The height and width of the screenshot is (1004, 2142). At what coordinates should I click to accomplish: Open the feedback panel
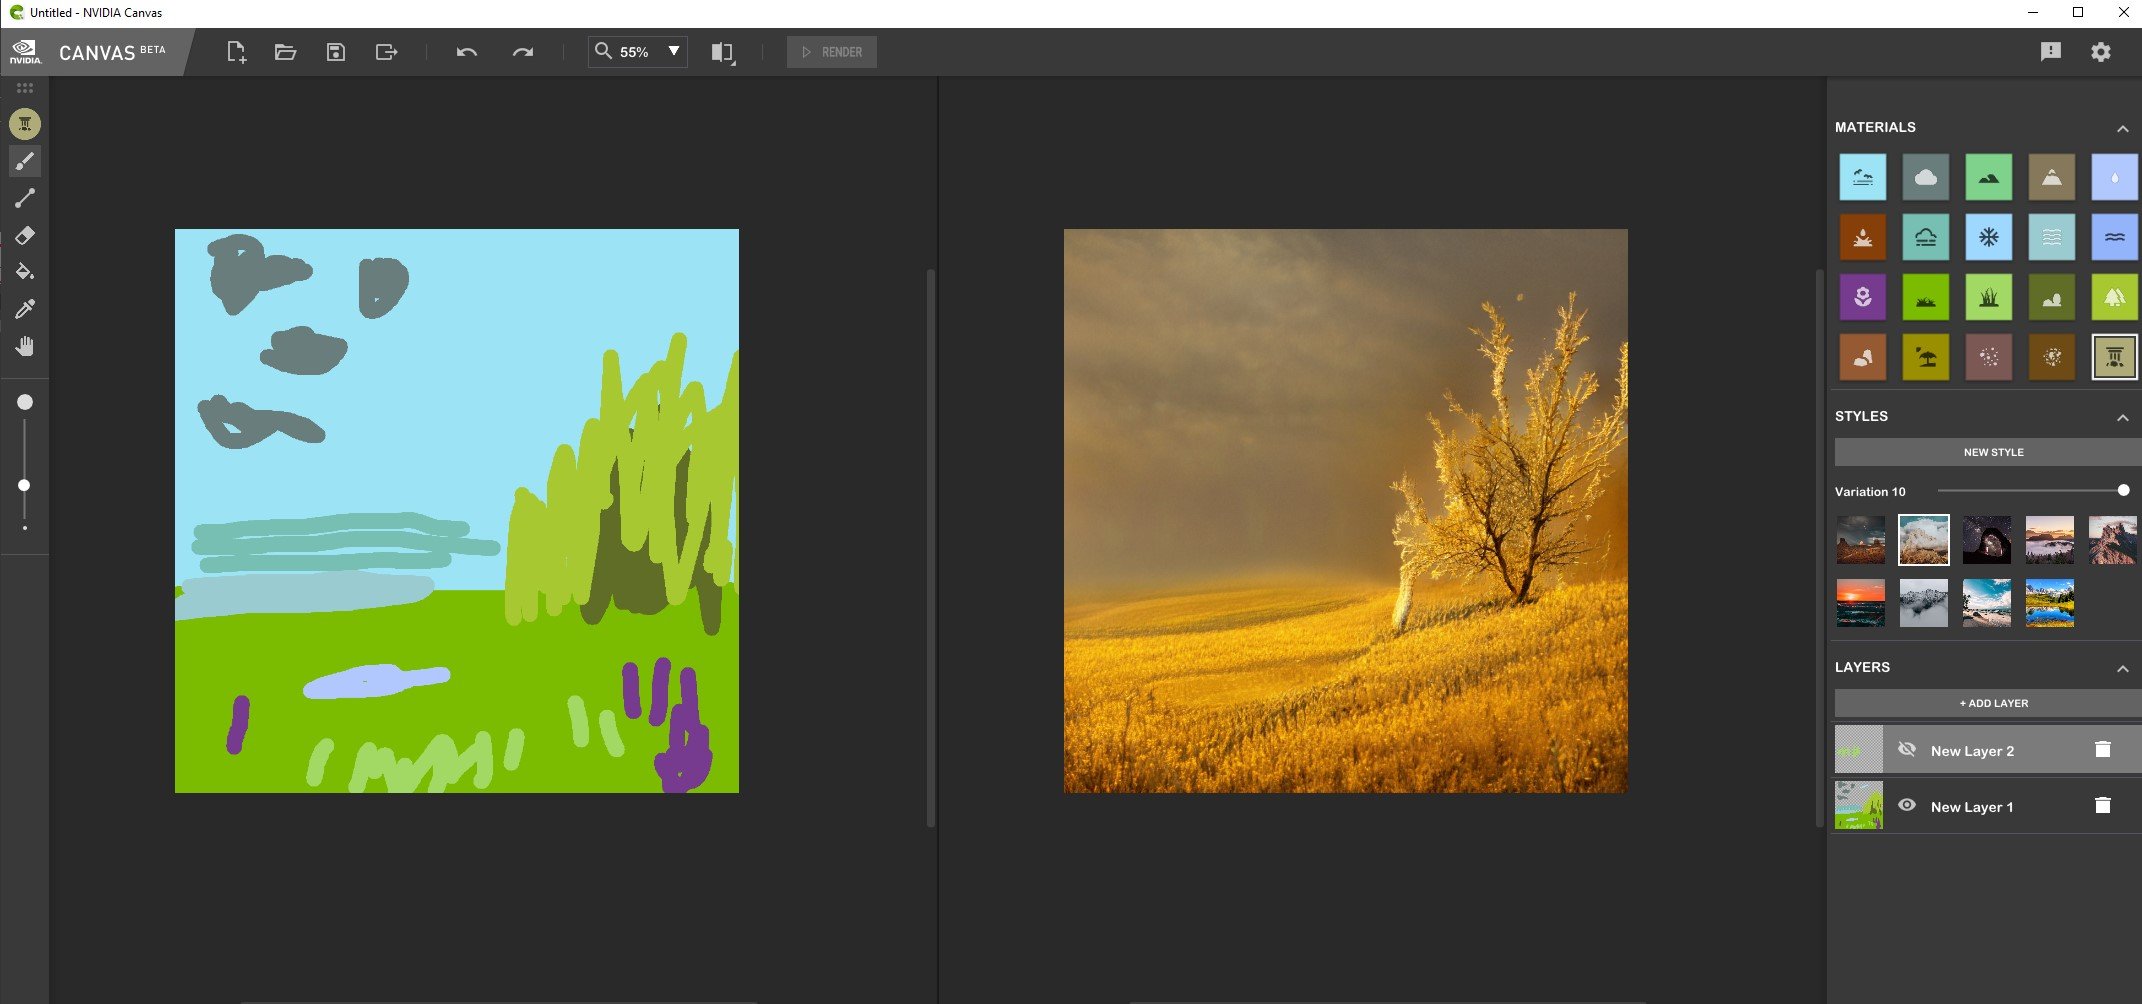tap(2051, 51)
